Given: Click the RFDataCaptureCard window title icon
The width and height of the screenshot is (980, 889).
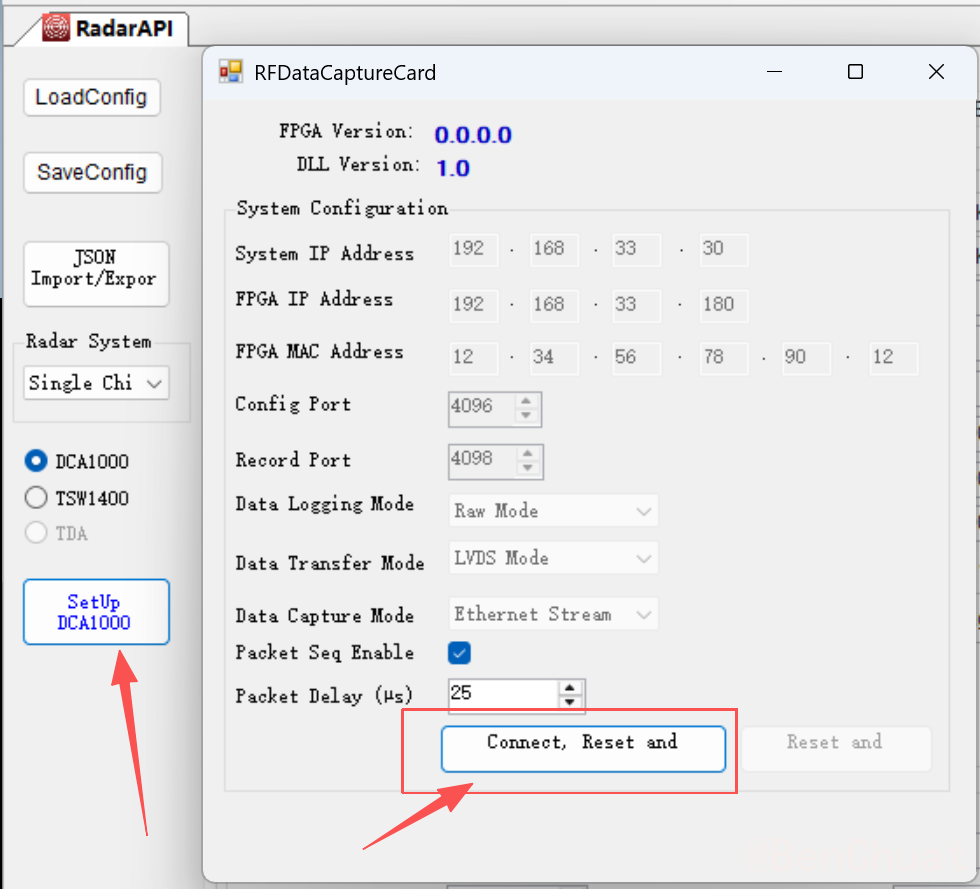Looking at the screenshot, I should [231, 72].
